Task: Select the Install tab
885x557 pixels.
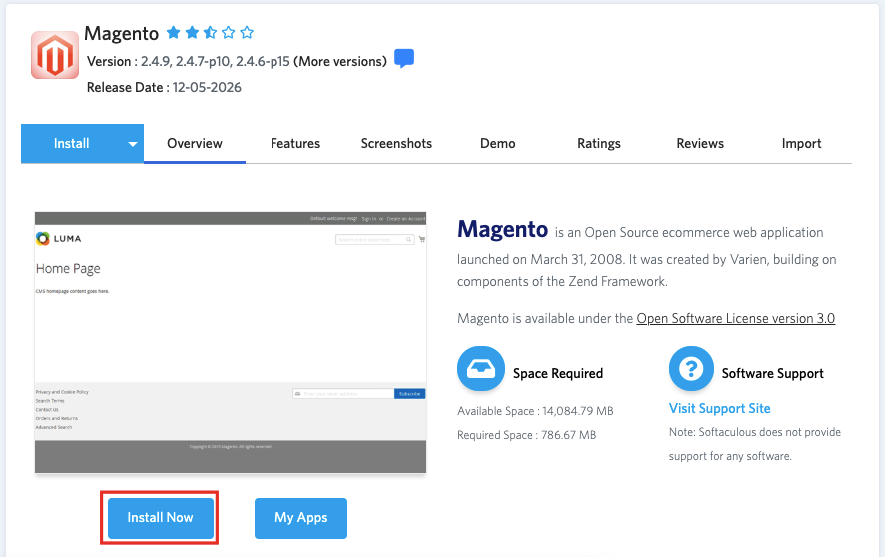Action: (x=72, y=144)
